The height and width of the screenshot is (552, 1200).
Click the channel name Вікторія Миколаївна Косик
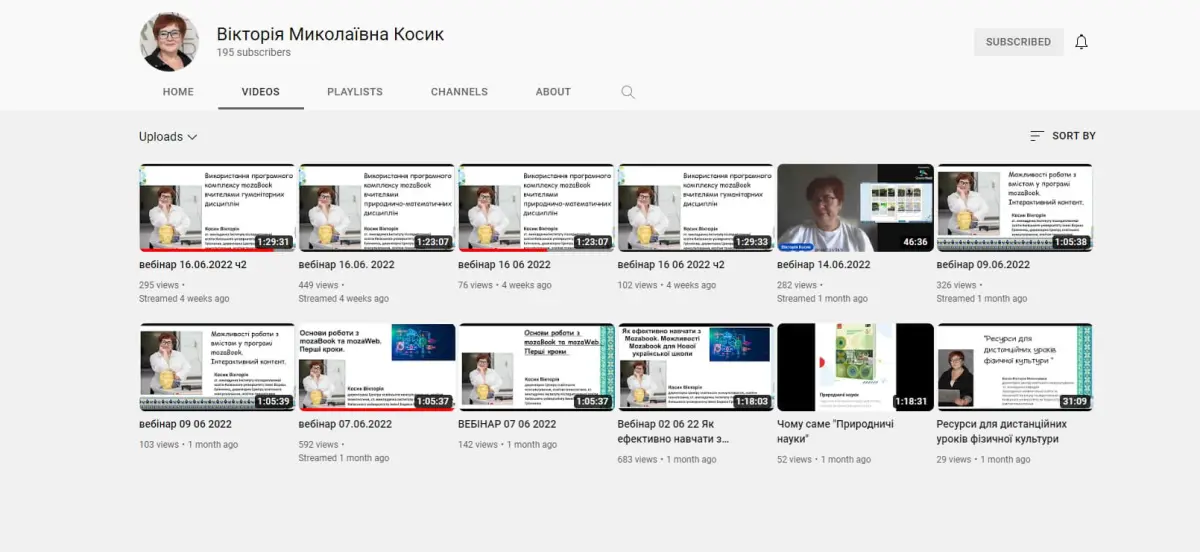tap(330, 34)
